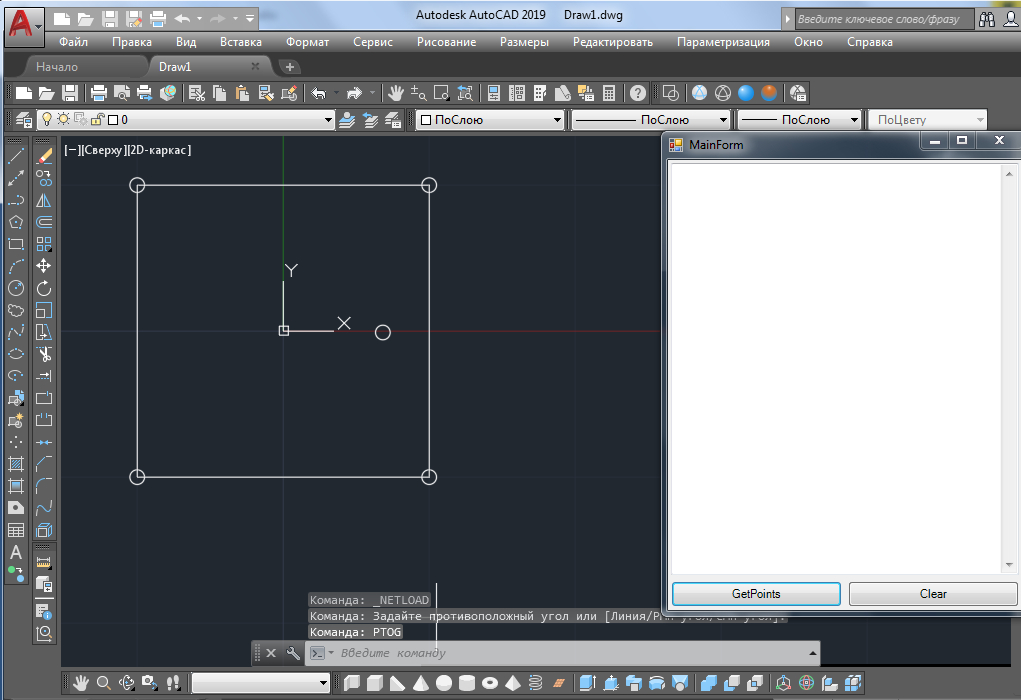Select the Erase tool
This screenshot has width=1021, height=700.
click(44, 156)
